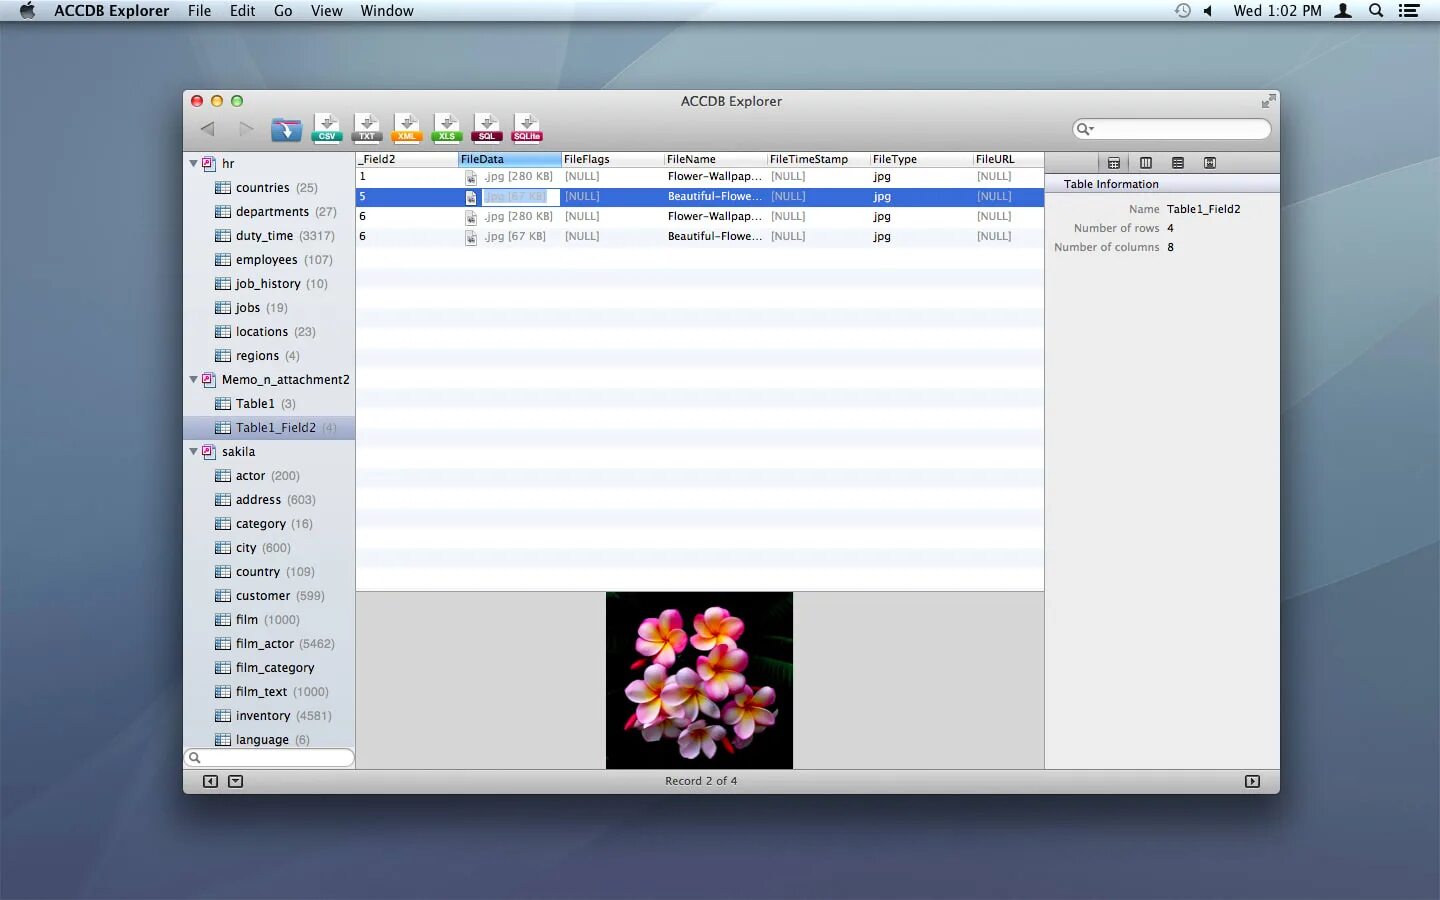Open user account menu bar icon
The width and height of the screenshot is (1440, 900).
tap(1344, 11)
